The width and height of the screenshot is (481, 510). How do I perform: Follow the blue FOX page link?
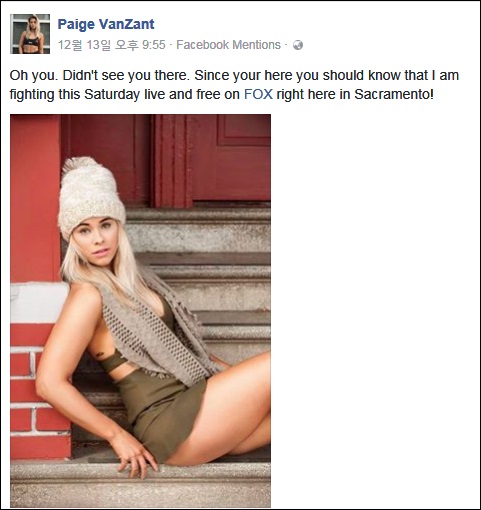pyautogui.click(x=258, y=94)
